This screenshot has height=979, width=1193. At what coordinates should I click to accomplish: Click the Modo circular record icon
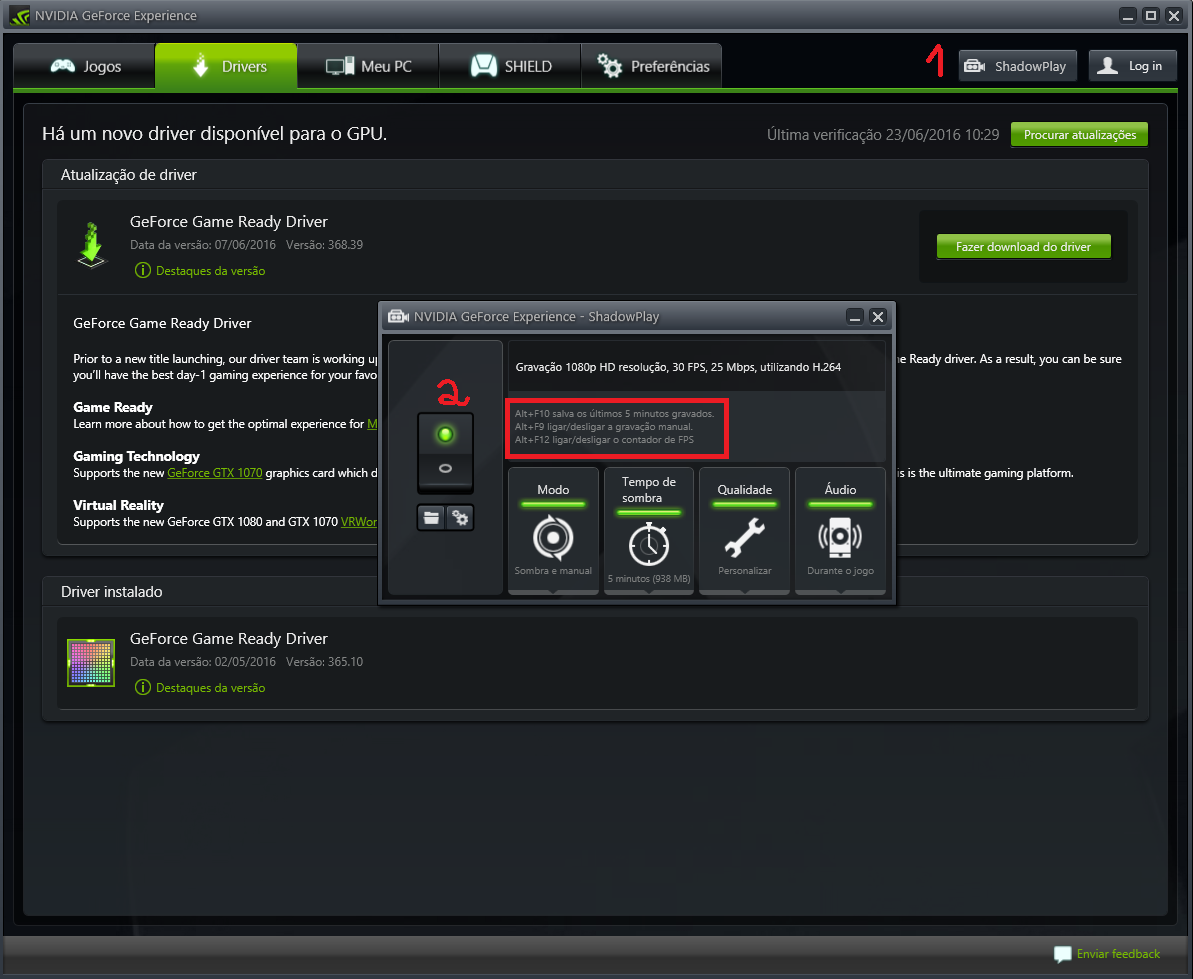(553, 538)
